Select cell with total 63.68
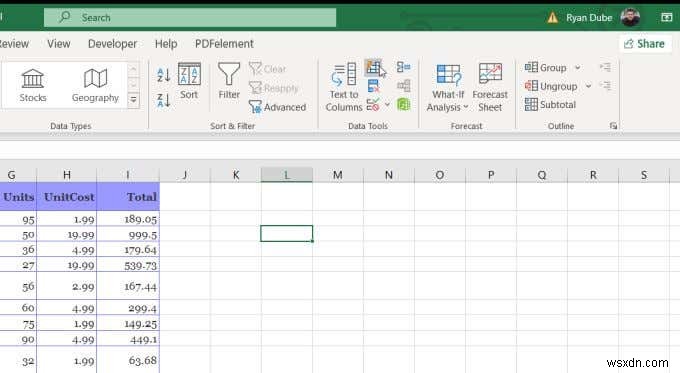The height and width of the screenshot is (373, 680). (x=128, y=360)
